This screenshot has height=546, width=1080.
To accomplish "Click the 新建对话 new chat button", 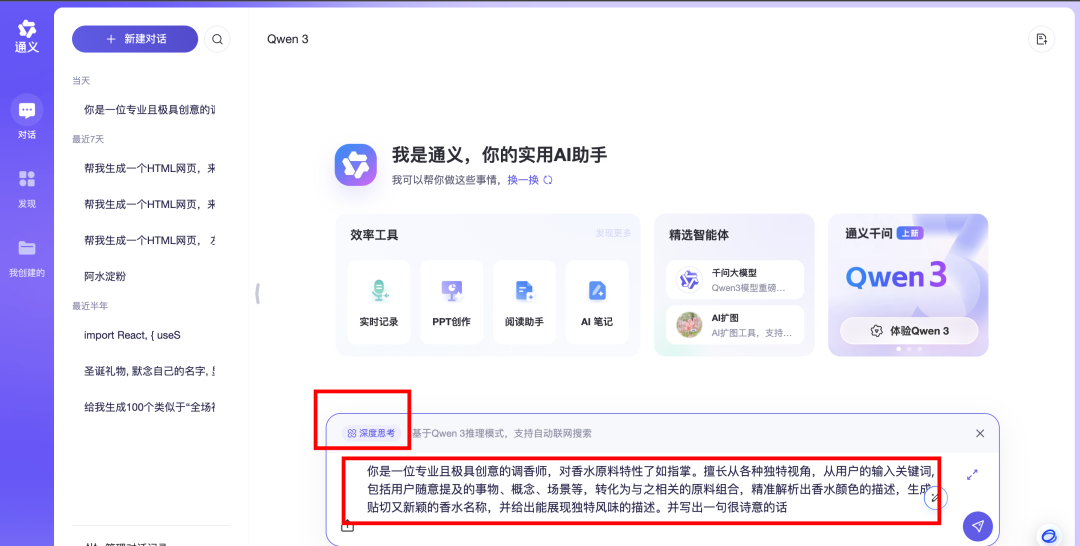I will (x=135, y=39).
